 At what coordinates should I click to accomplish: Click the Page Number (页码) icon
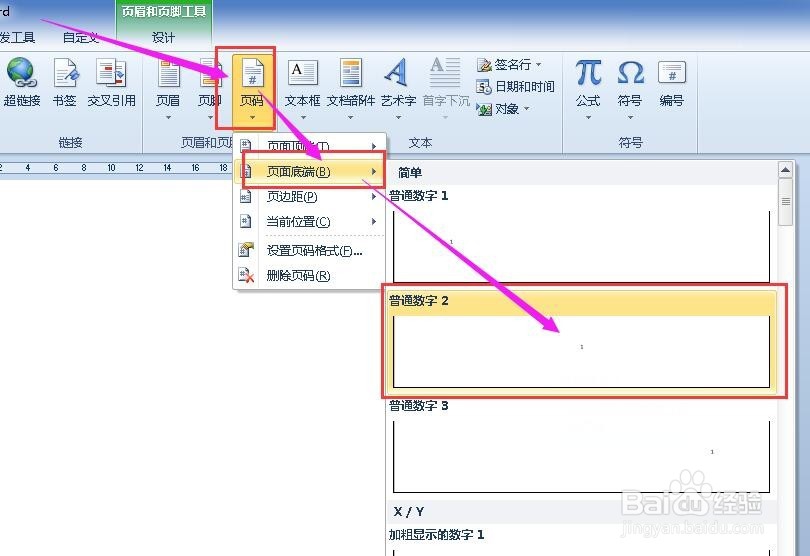(252, 72)
